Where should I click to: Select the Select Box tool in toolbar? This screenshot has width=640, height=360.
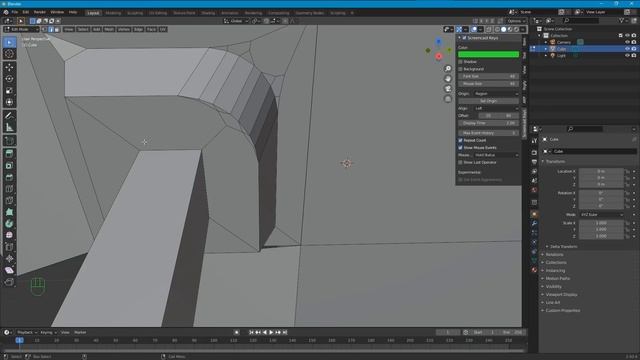click(x=9, y=42)
